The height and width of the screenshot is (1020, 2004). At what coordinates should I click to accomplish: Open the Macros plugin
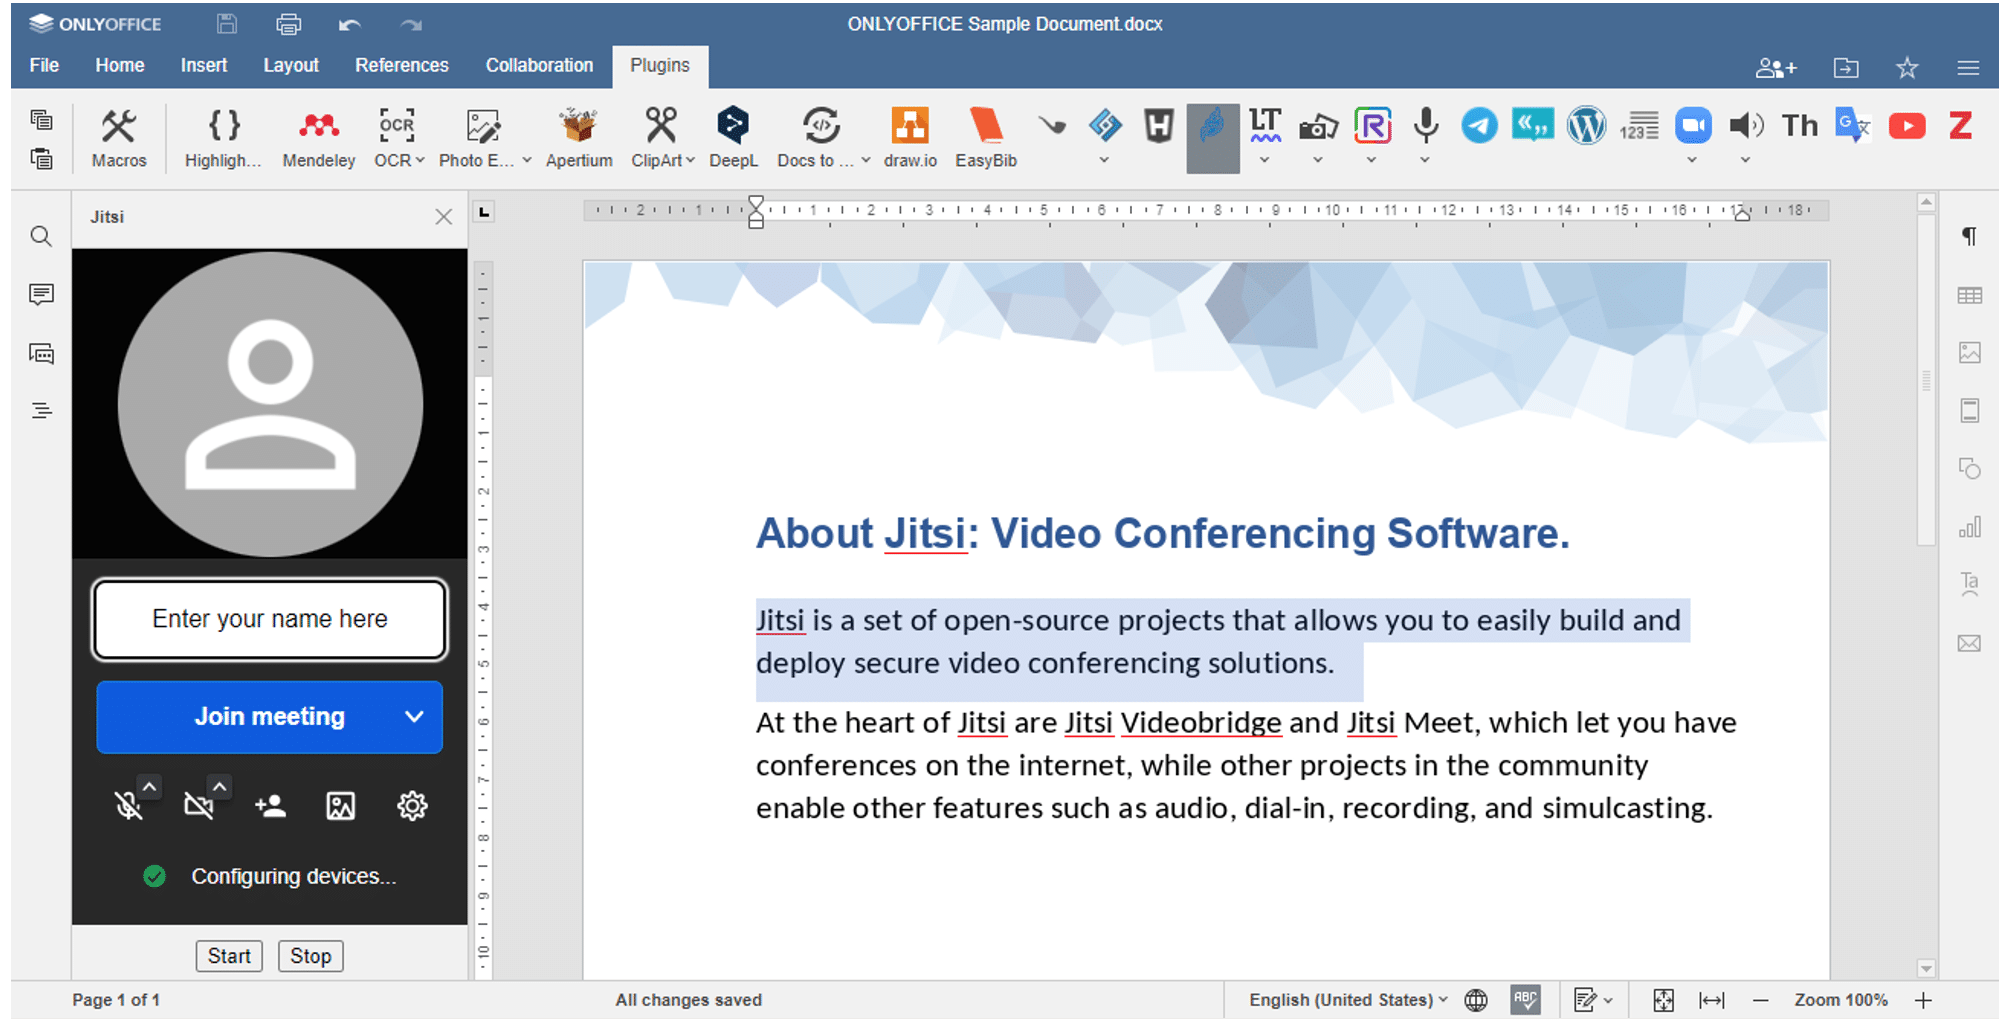(119, 137)
